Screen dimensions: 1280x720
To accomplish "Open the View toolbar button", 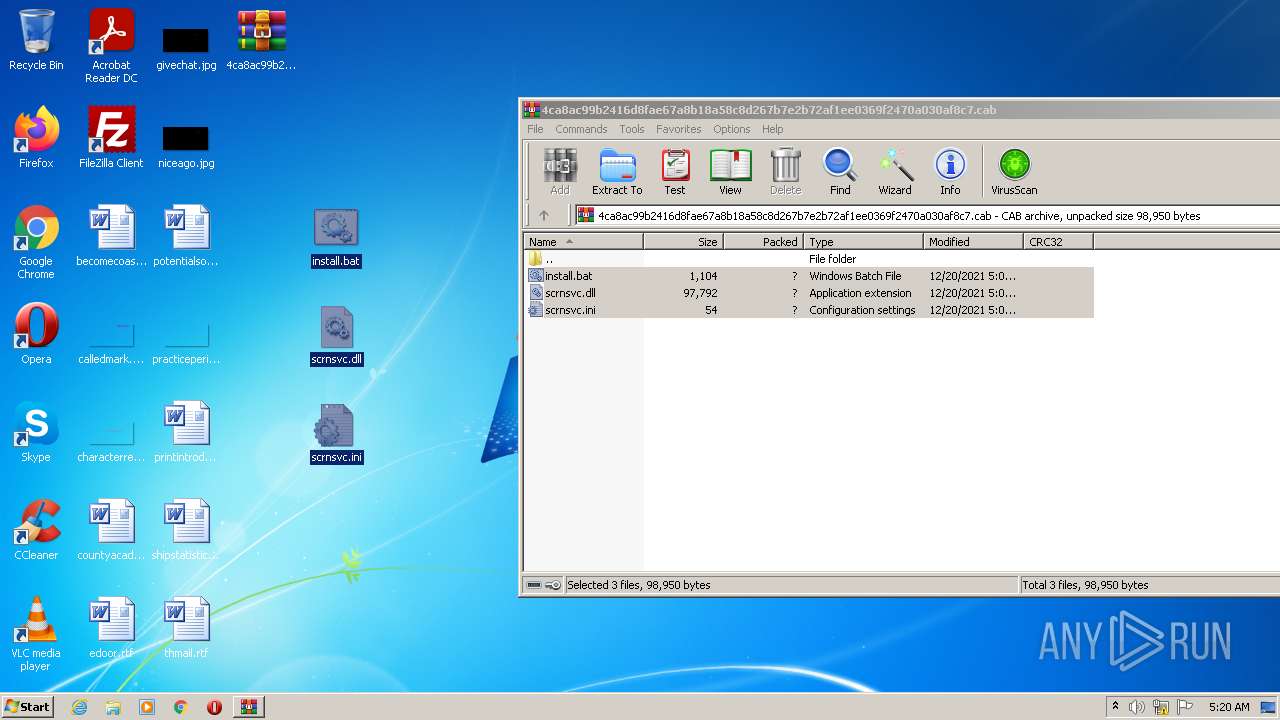I will (x=730, y=172).
